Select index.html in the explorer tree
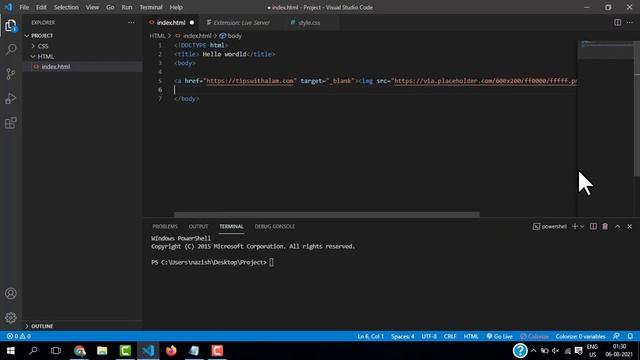The height and width of the screenshot is (360, 640). pos(56,67)
